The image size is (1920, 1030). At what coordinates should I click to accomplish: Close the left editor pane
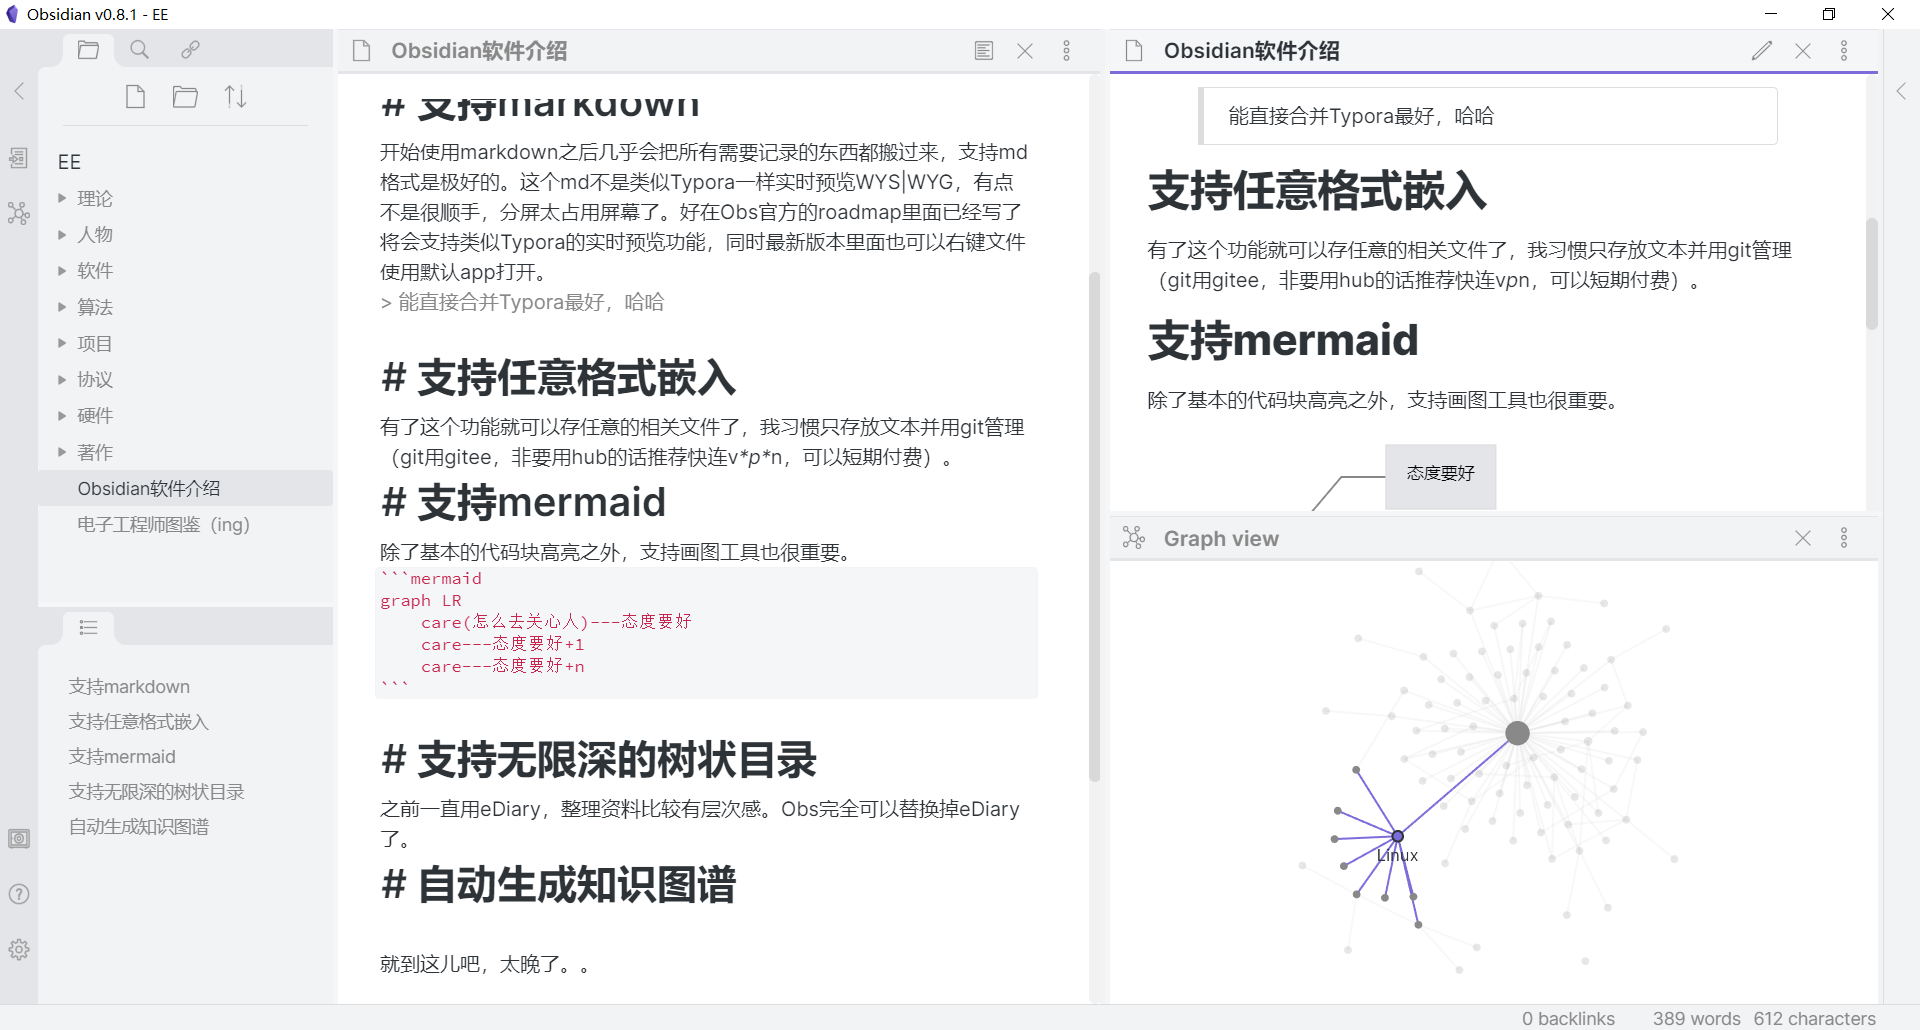pyautogui.click(x=1025, y=51)
